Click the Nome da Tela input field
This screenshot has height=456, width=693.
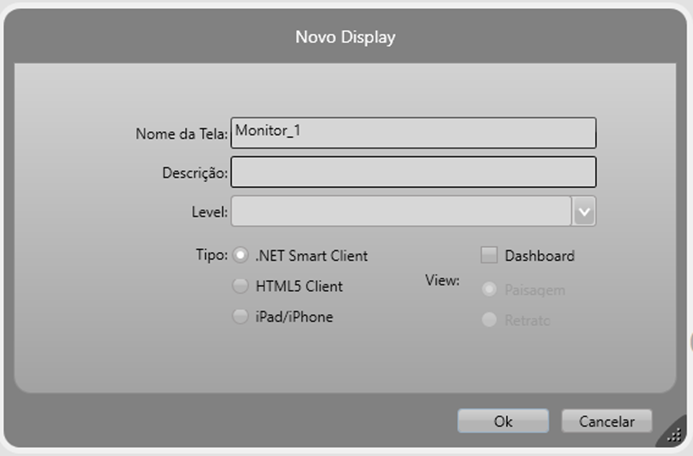[413, 133]
